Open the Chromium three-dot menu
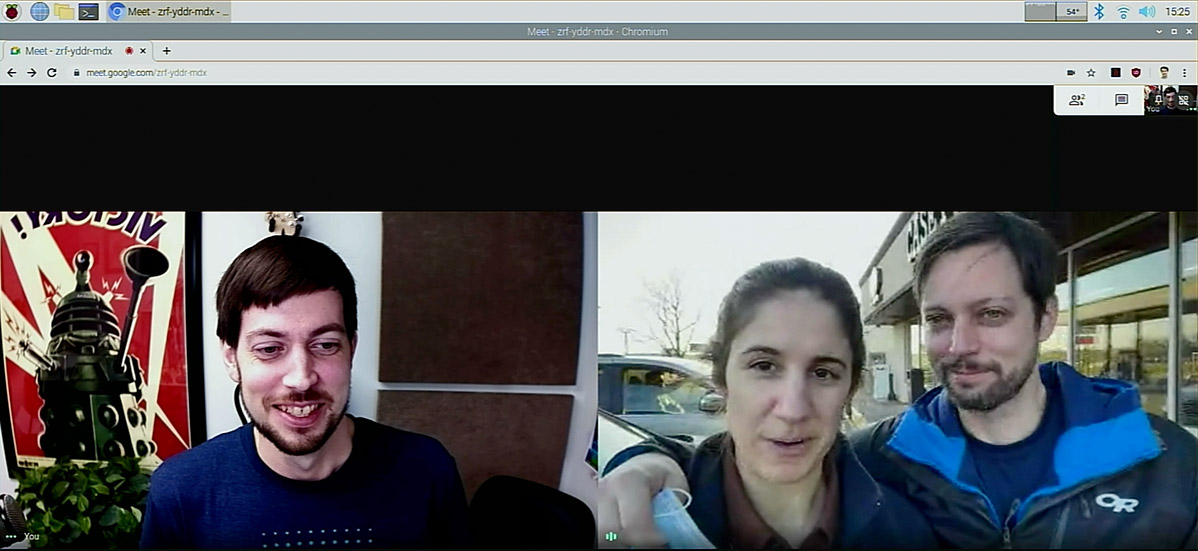1198x551 pixels. pyautogui.click(x=1185, y=73)
